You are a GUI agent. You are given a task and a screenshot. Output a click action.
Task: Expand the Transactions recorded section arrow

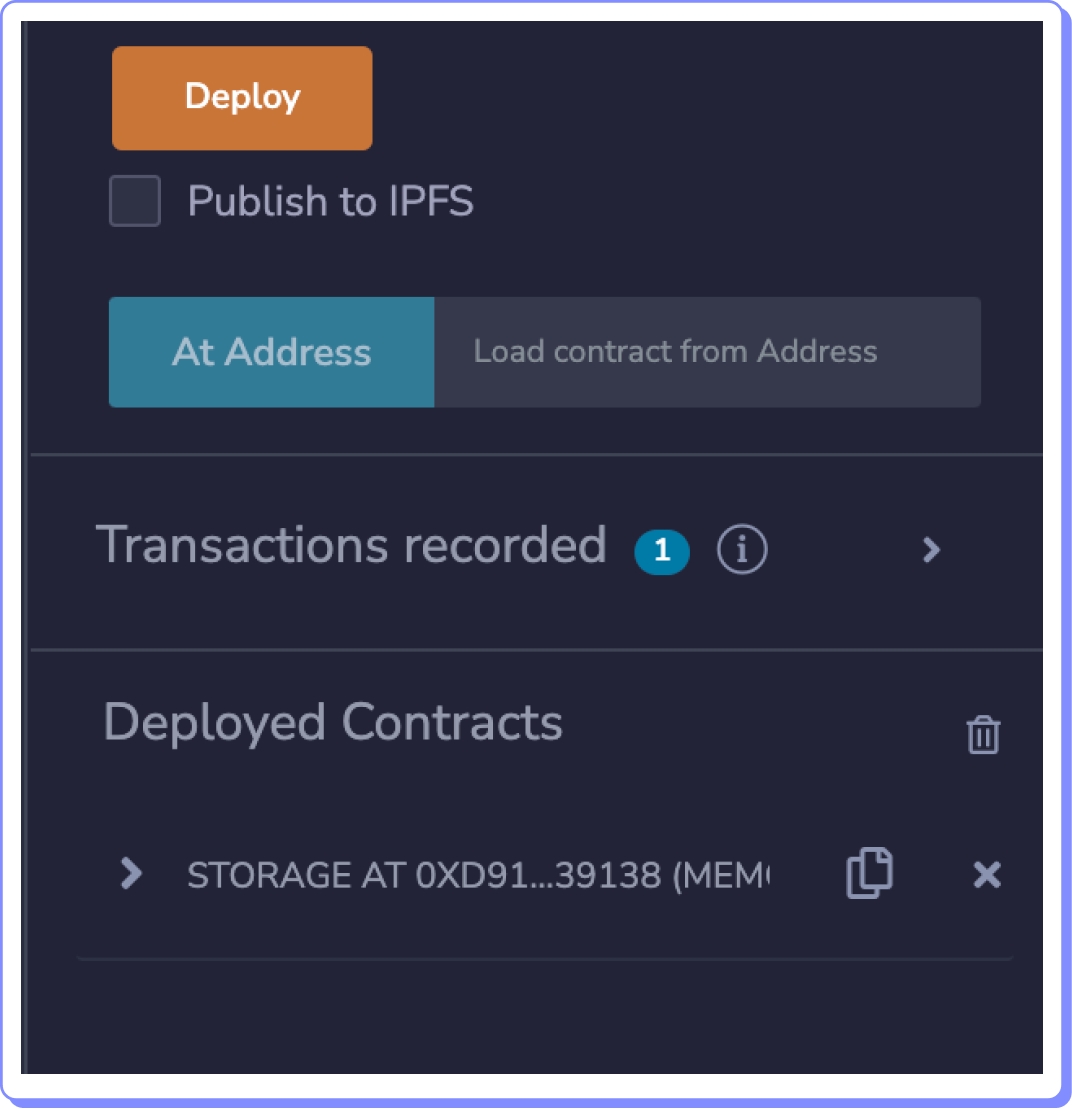pos(931,549)
